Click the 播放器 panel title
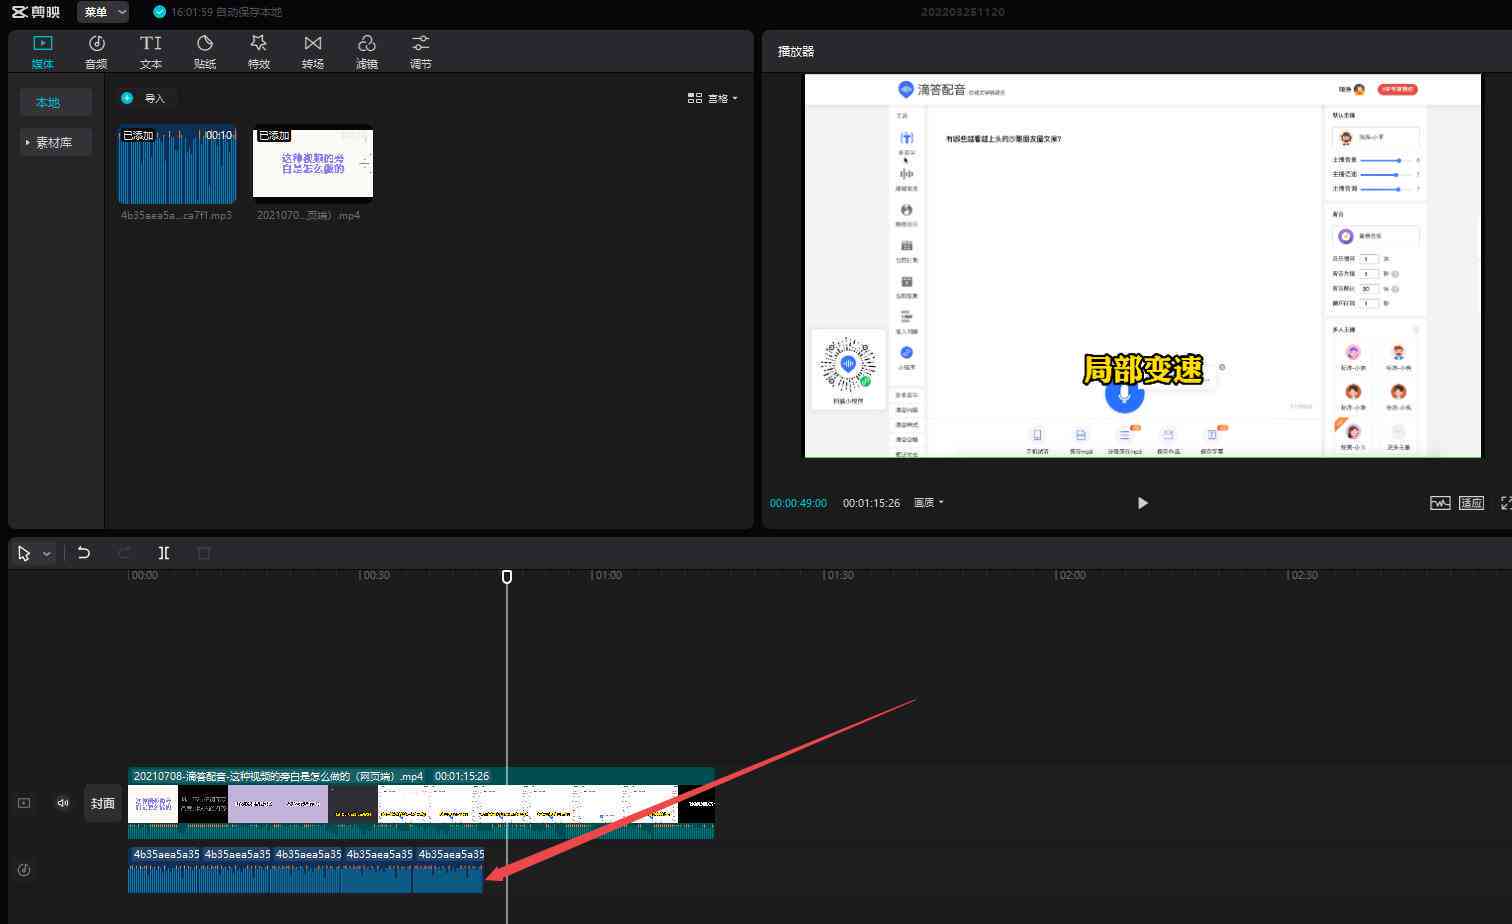This screenshot has height=924, width=1512. click(796, 51)
